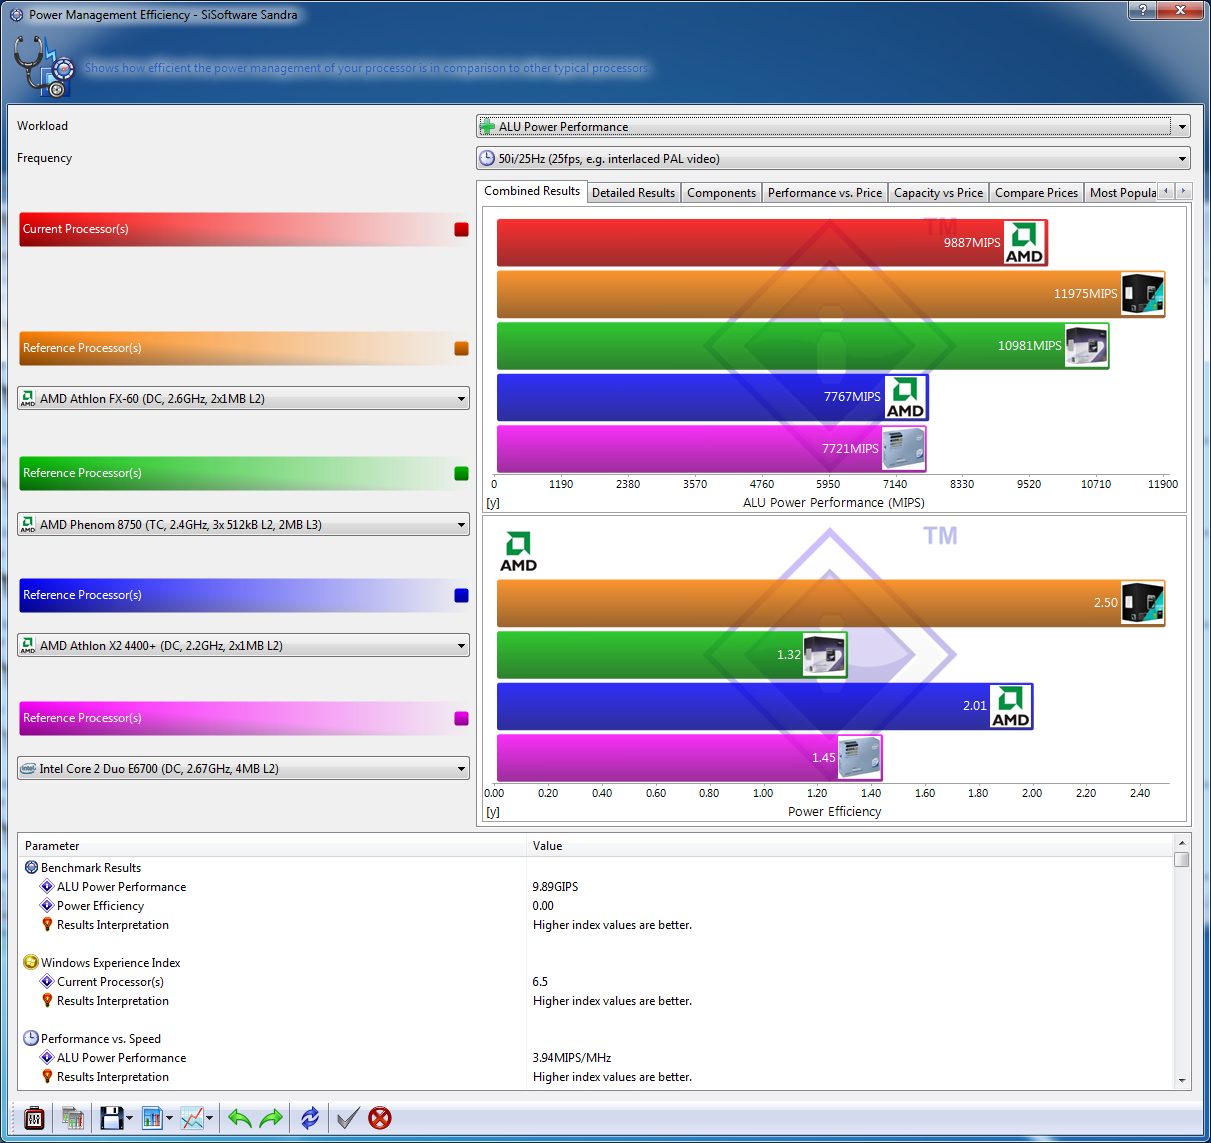This screenshot has width=1211, height=1143.
Task: Click the 2.50 power efficiency bar
Action: [x=830, y=603]
